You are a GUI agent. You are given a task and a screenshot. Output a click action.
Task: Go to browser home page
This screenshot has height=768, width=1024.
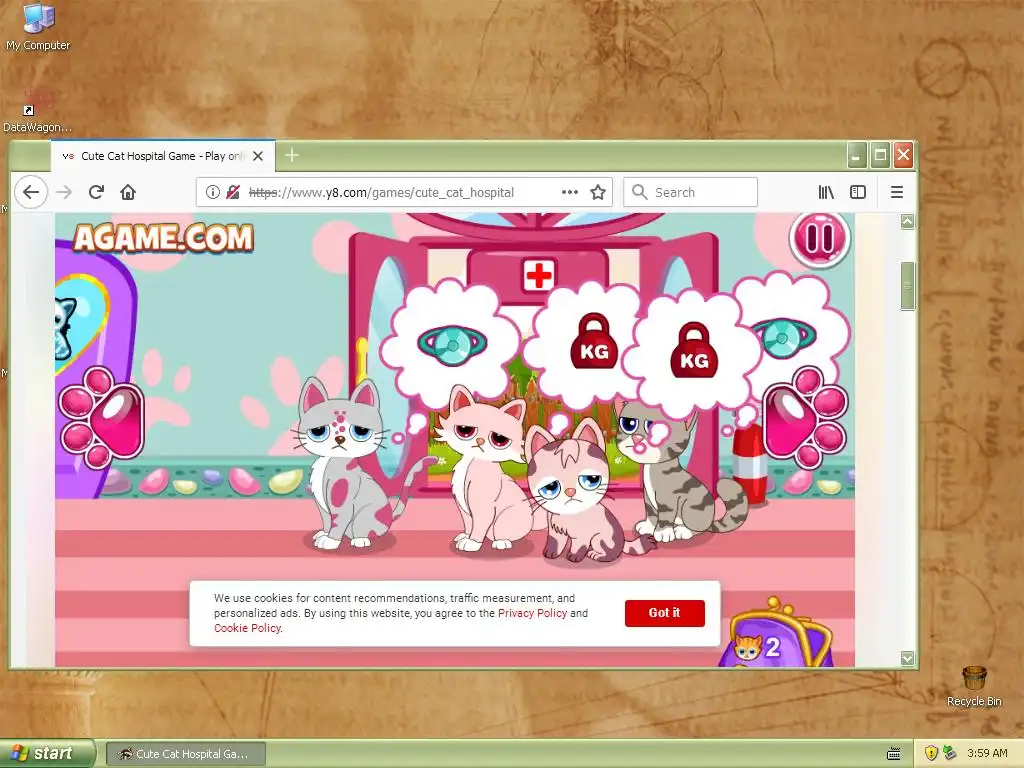[x=128, y=192]
